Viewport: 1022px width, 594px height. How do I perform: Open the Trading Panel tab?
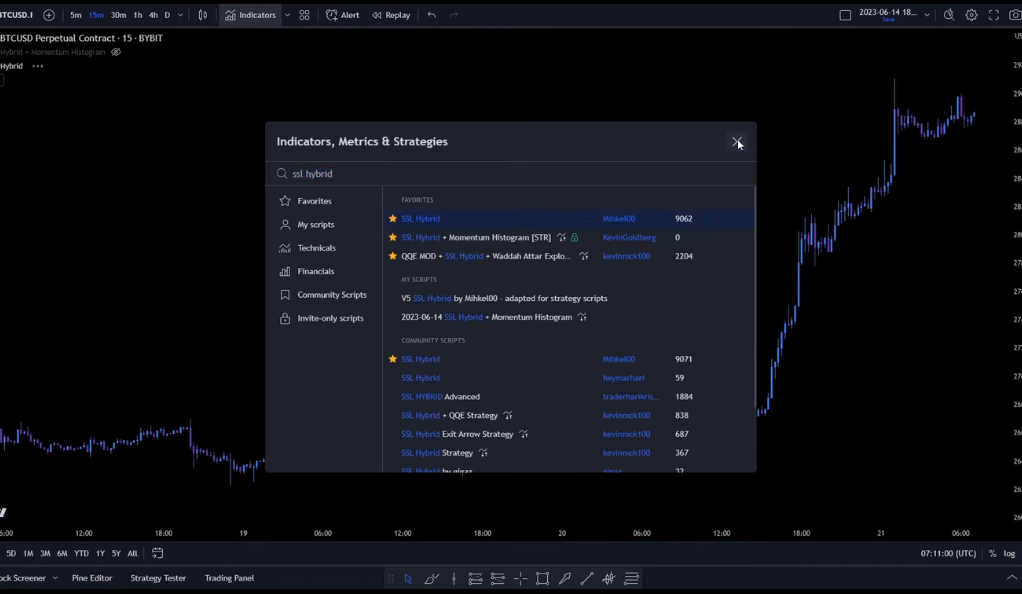(x=229, y=578)
